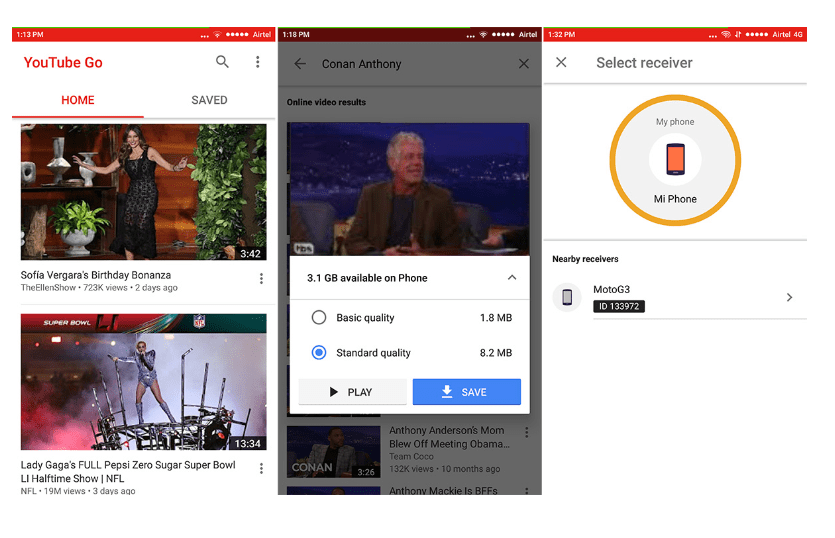Clear the Conan Anthony search query

(x=524, y=64)
